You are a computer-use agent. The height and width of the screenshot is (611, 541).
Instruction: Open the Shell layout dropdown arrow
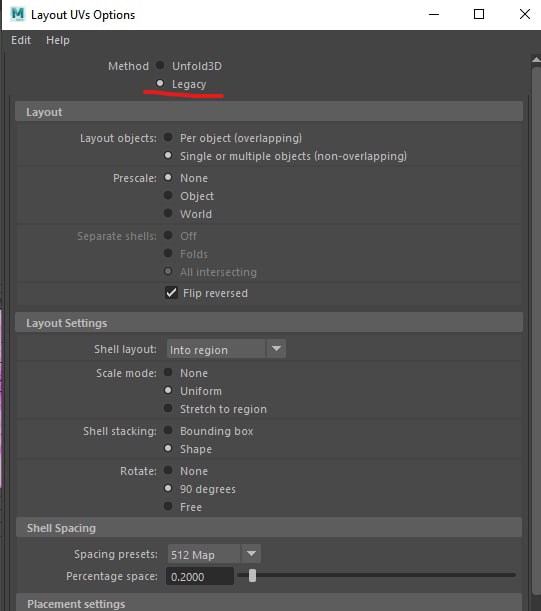coord(276,349)
